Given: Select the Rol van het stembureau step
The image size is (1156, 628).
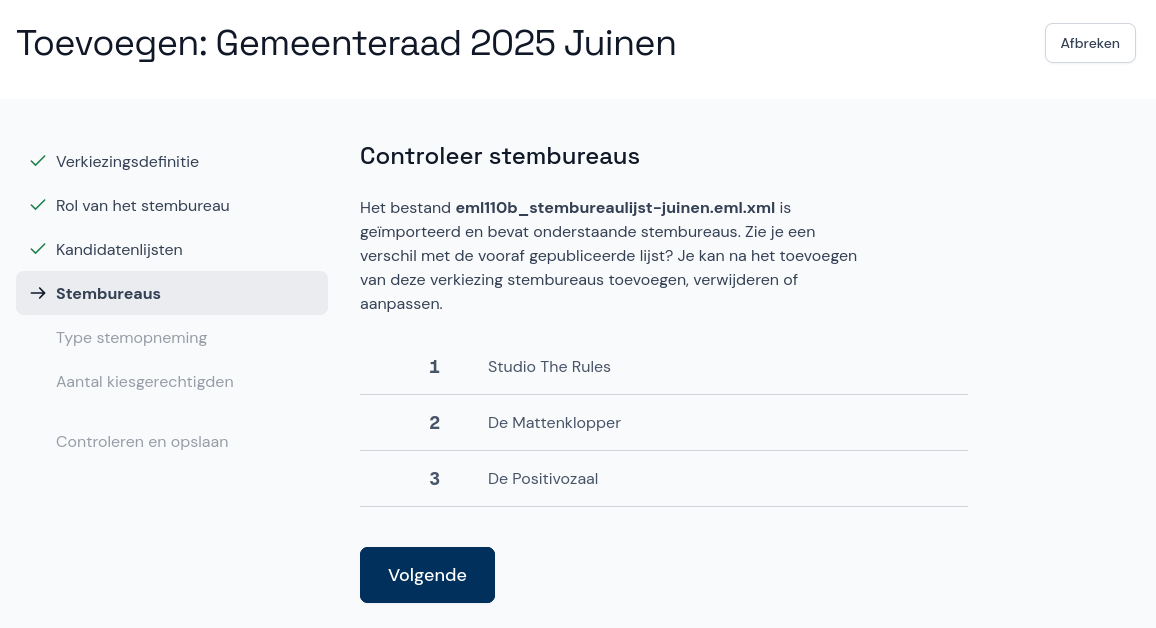Looking at the screenshot, I should (x=143, y=205).
